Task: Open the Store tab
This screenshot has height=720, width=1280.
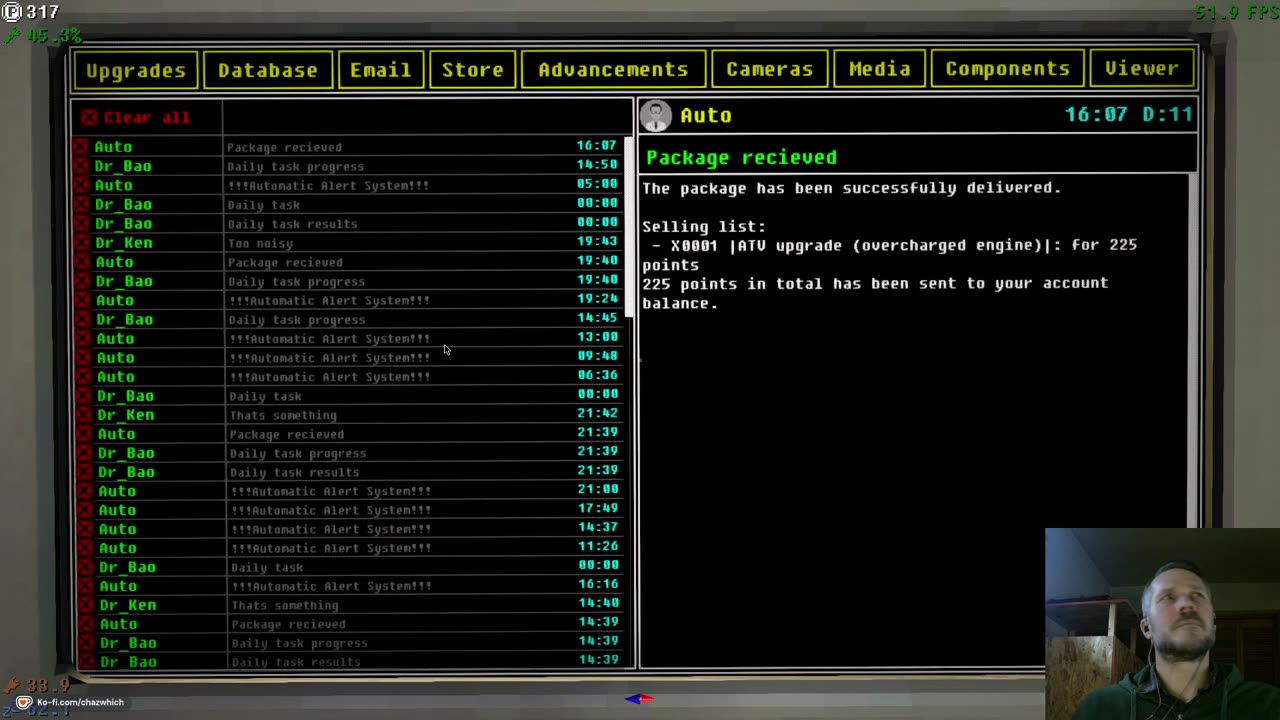Action: [x=472, y=70]
